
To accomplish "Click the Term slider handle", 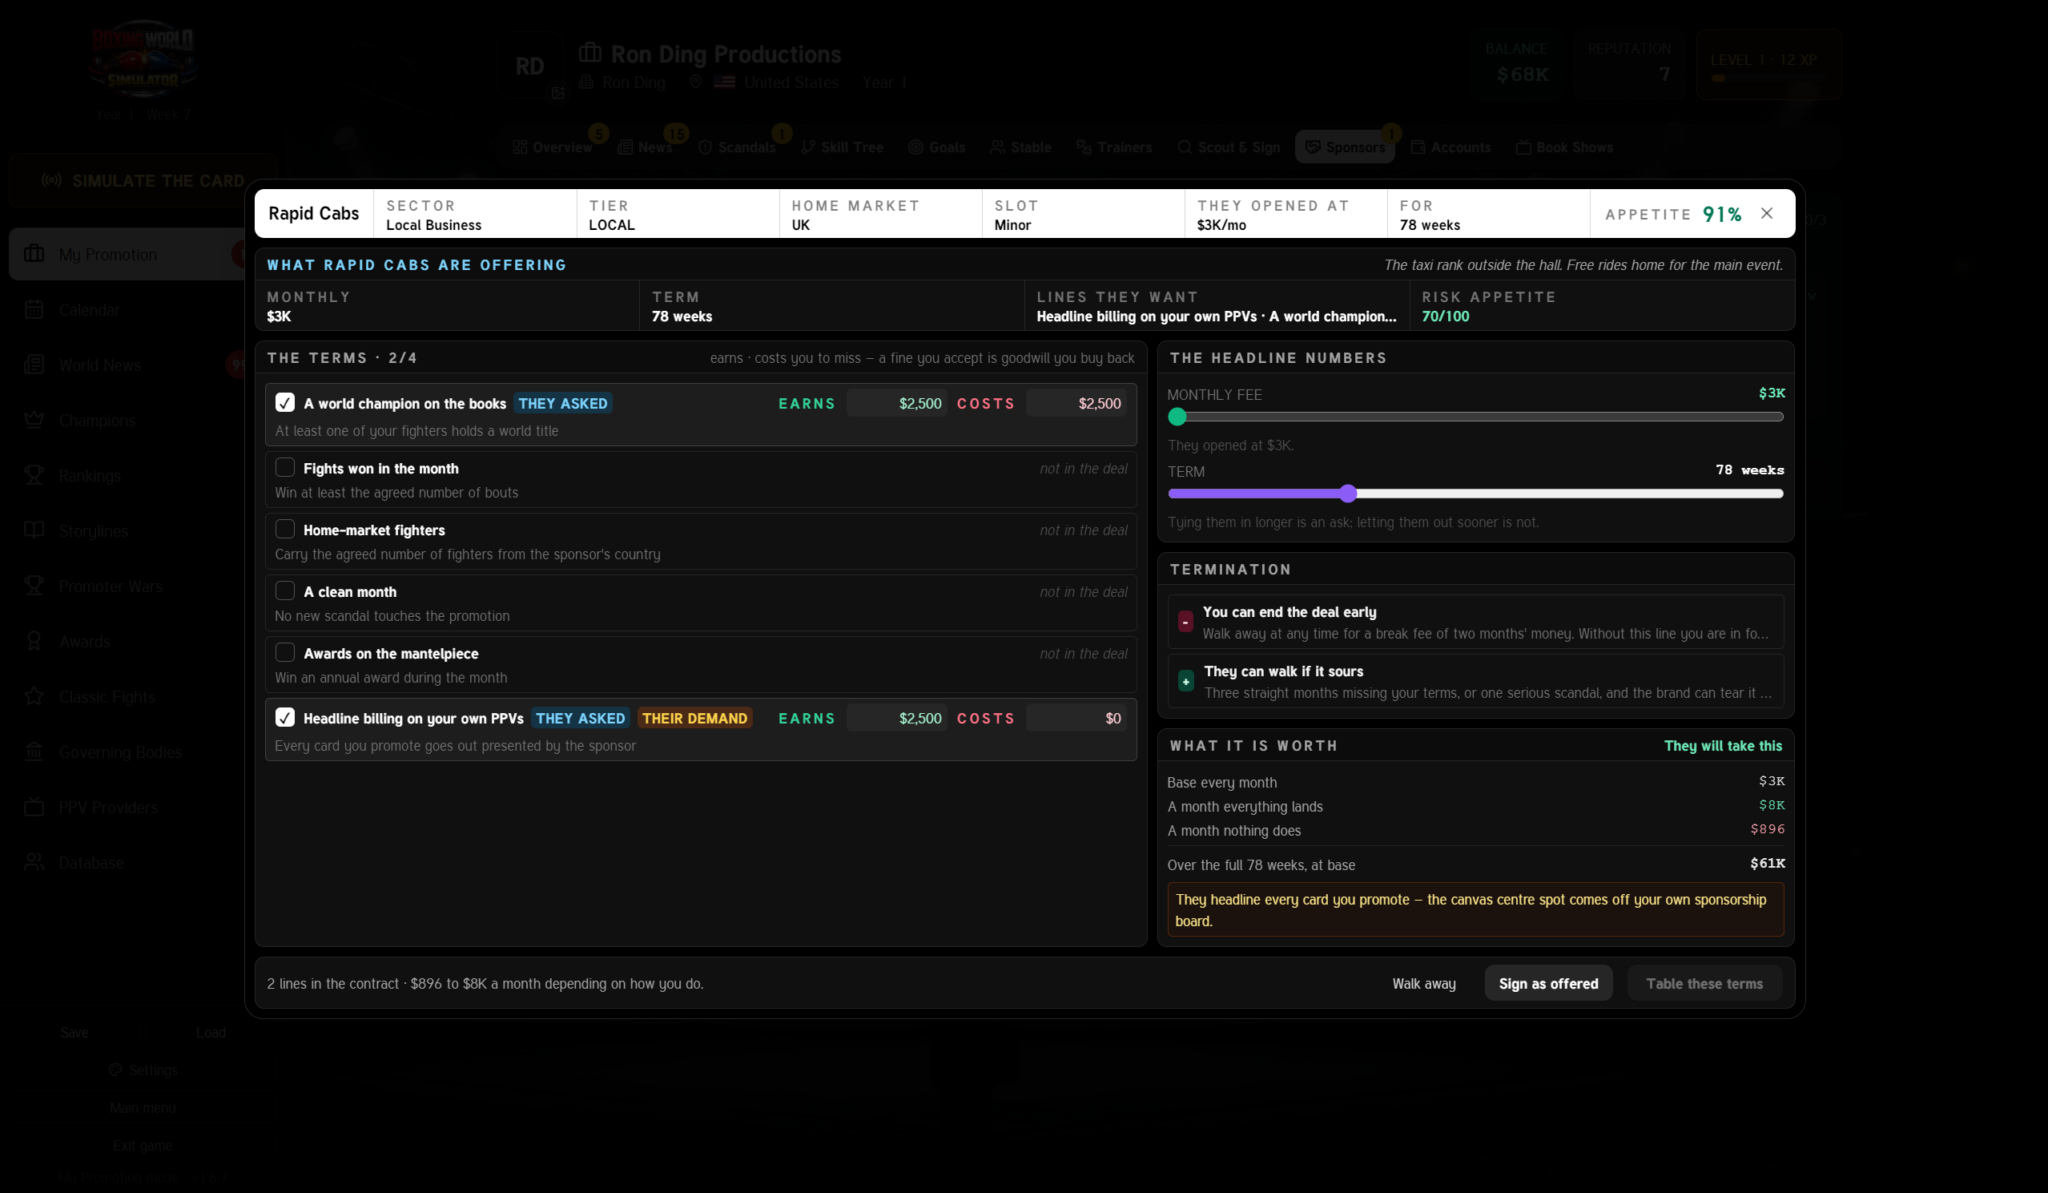I will point(1348,493).
